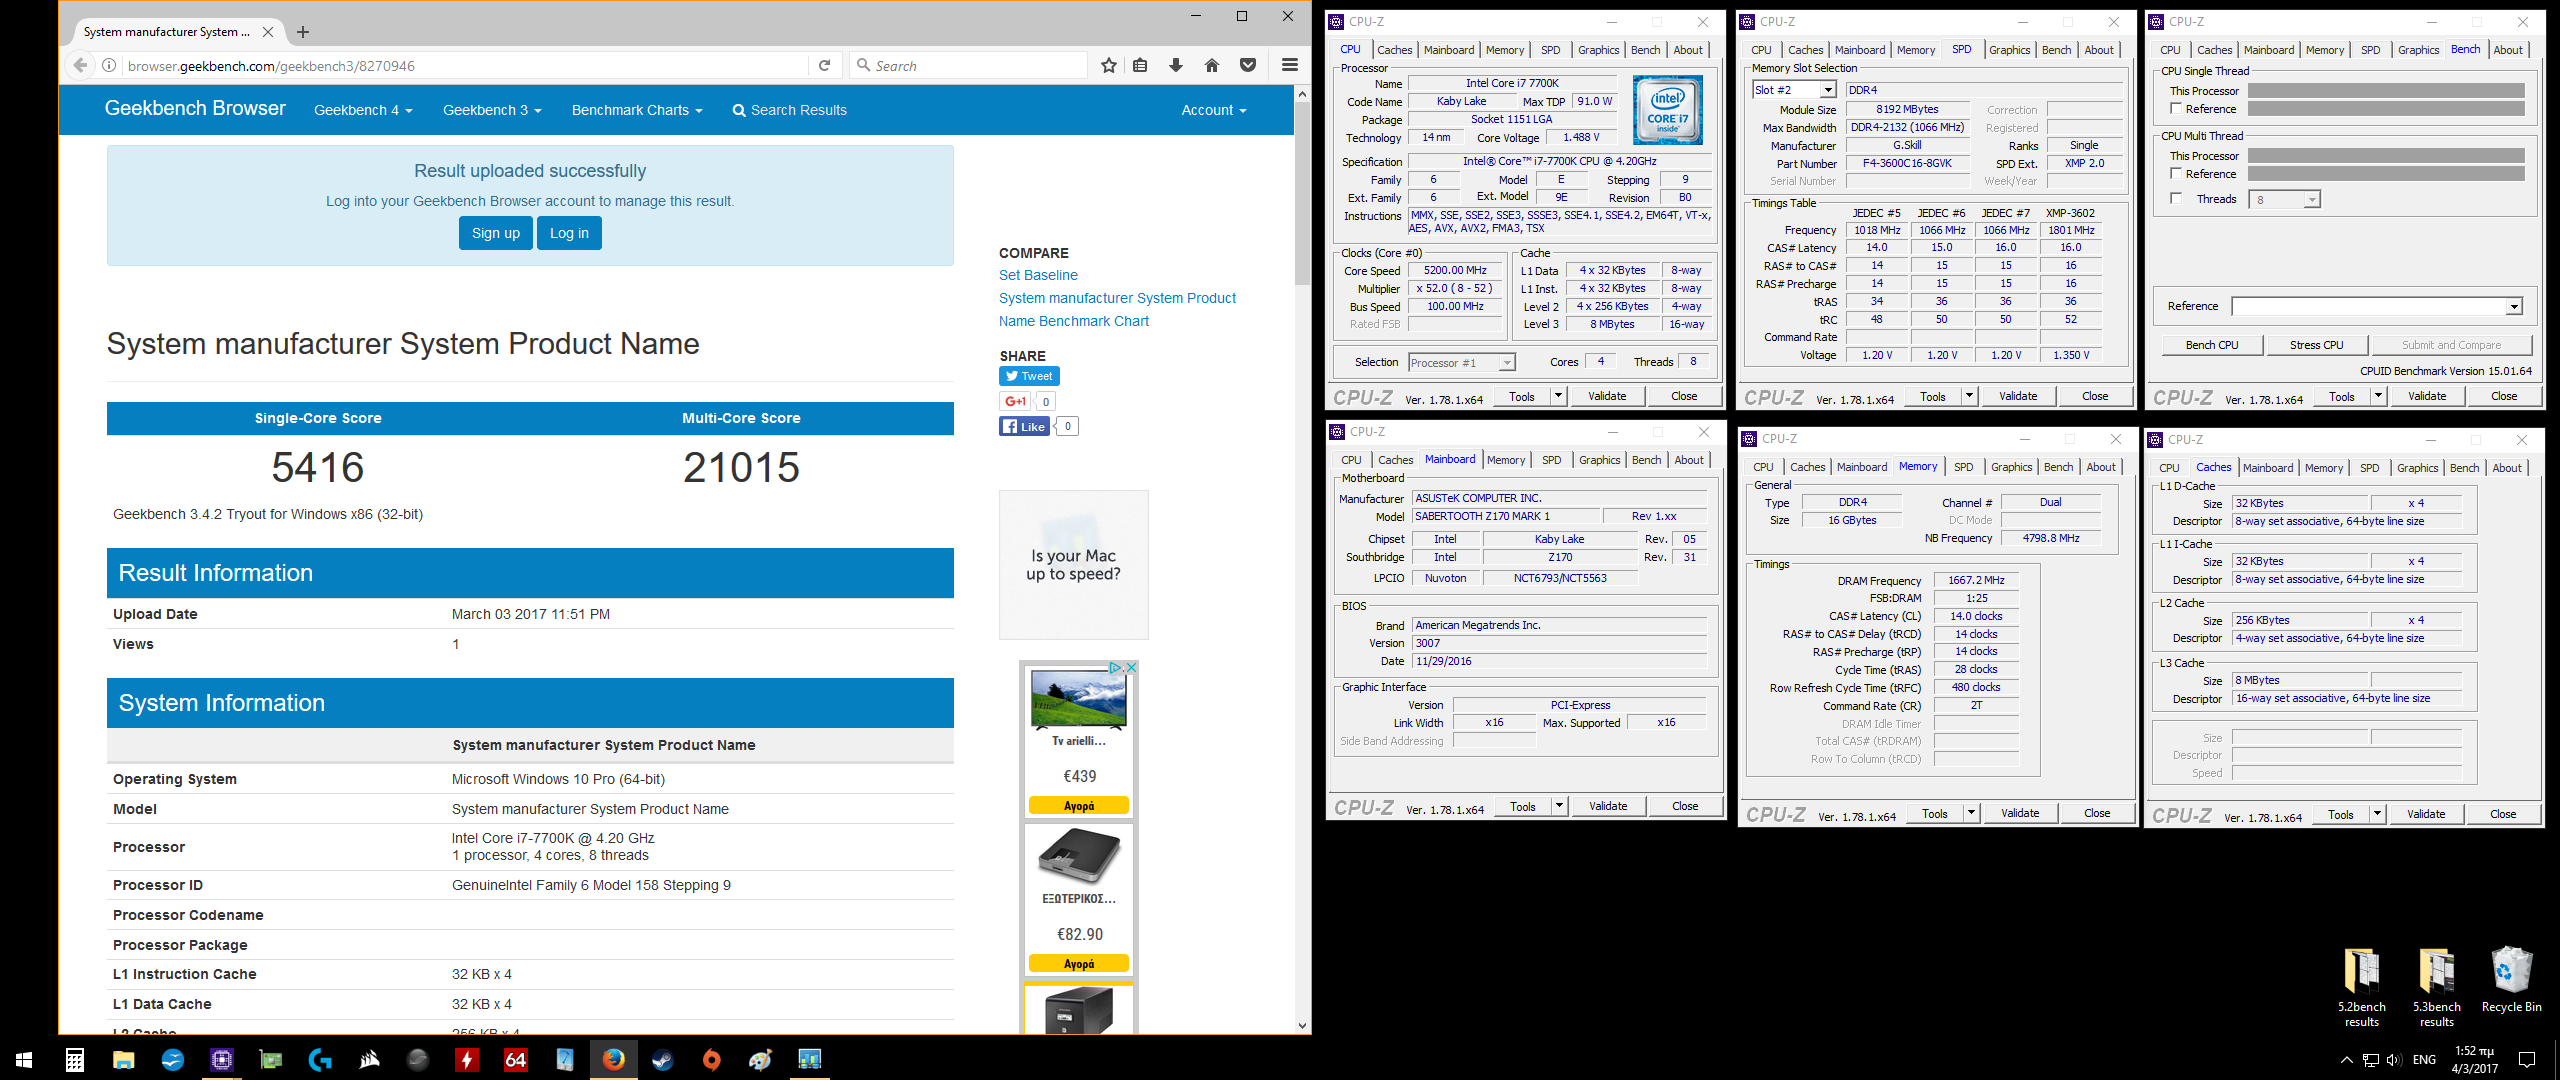Click the Bench CPU button
The height and width of the screenshot is (1080, 2560).
pyautogui.click(x=2211, y=345)
